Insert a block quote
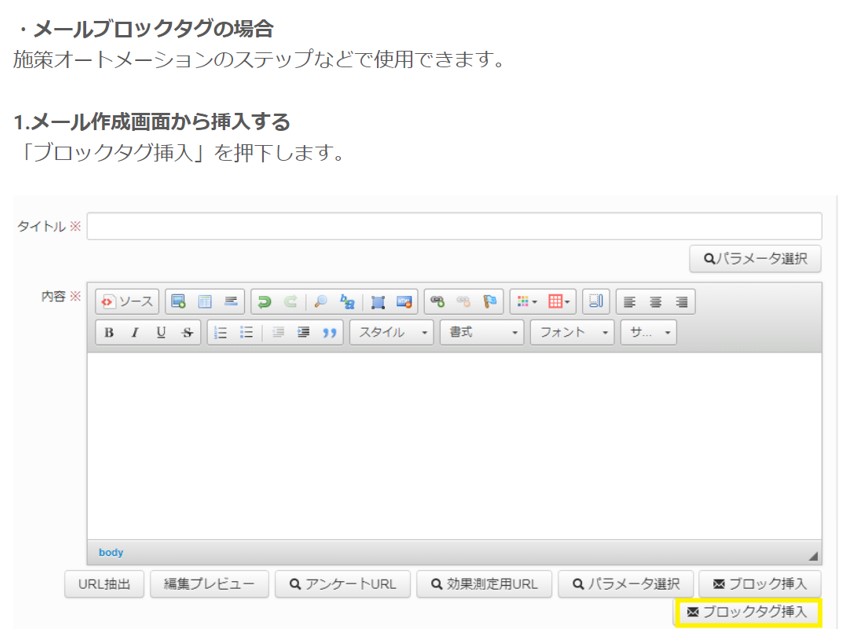 [x=329, y=333]
